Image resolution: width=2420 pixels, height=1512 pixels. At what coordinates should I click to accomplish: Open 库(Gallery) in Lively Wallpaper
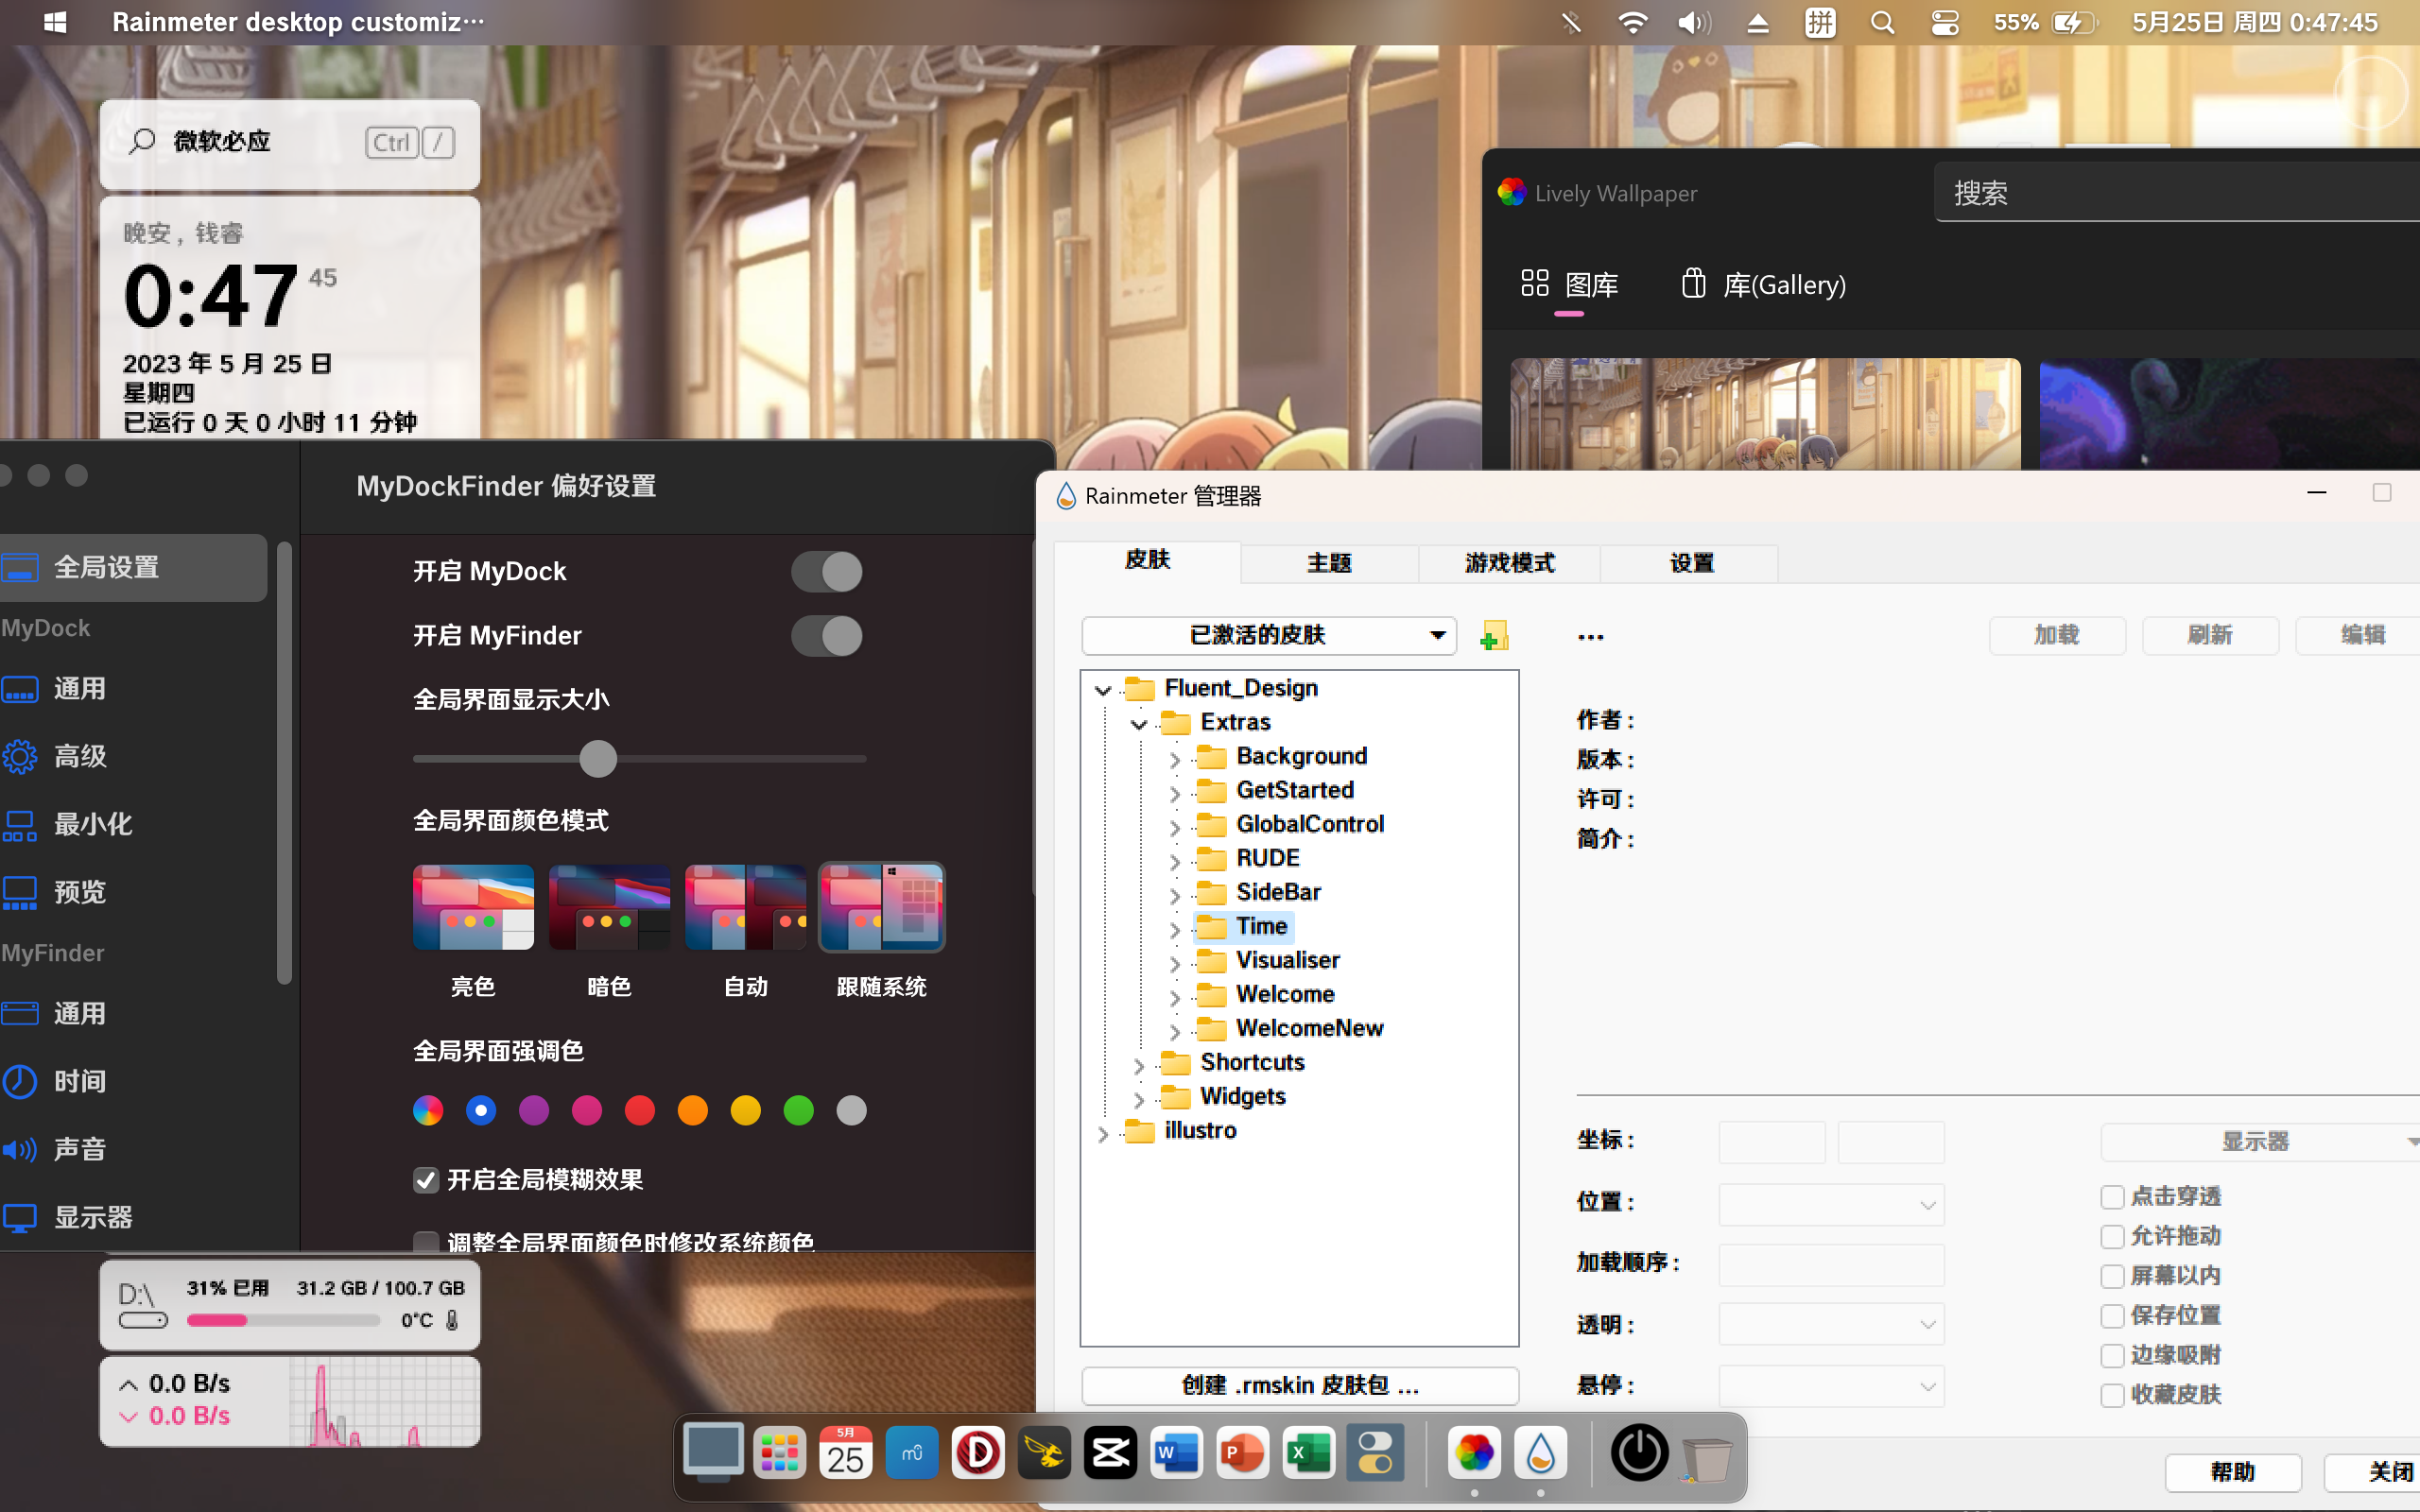tap(1764, 285)
